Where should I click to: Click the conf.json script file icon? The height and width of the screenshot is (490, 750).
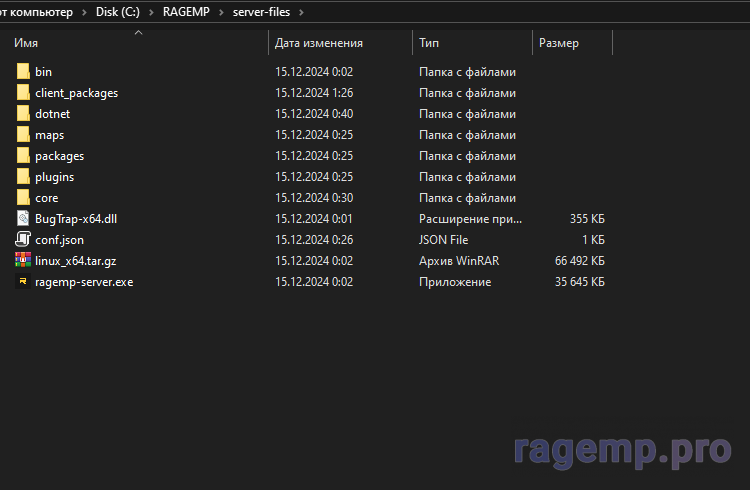(23, 239)
